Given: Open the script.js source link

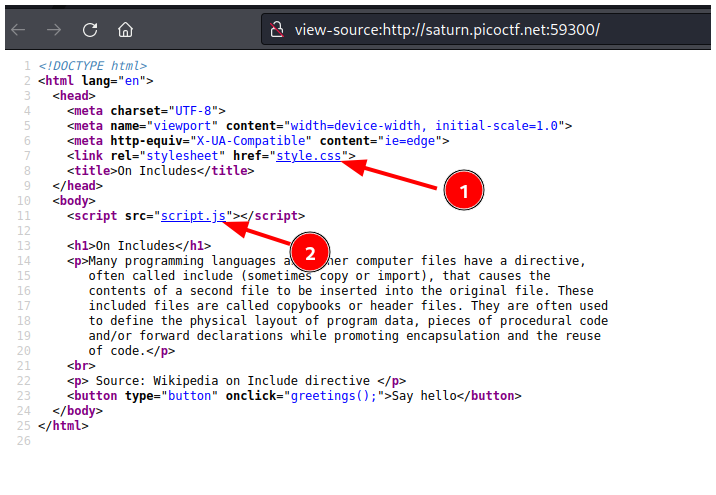Looking at the screenshot, I should [194, 216].
